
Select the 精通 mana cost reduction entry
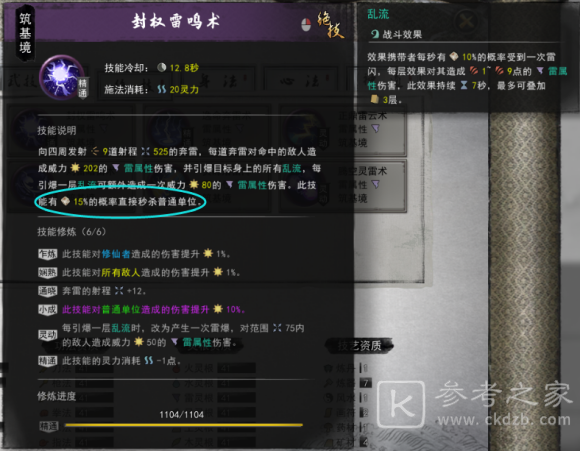click(109, 361)
